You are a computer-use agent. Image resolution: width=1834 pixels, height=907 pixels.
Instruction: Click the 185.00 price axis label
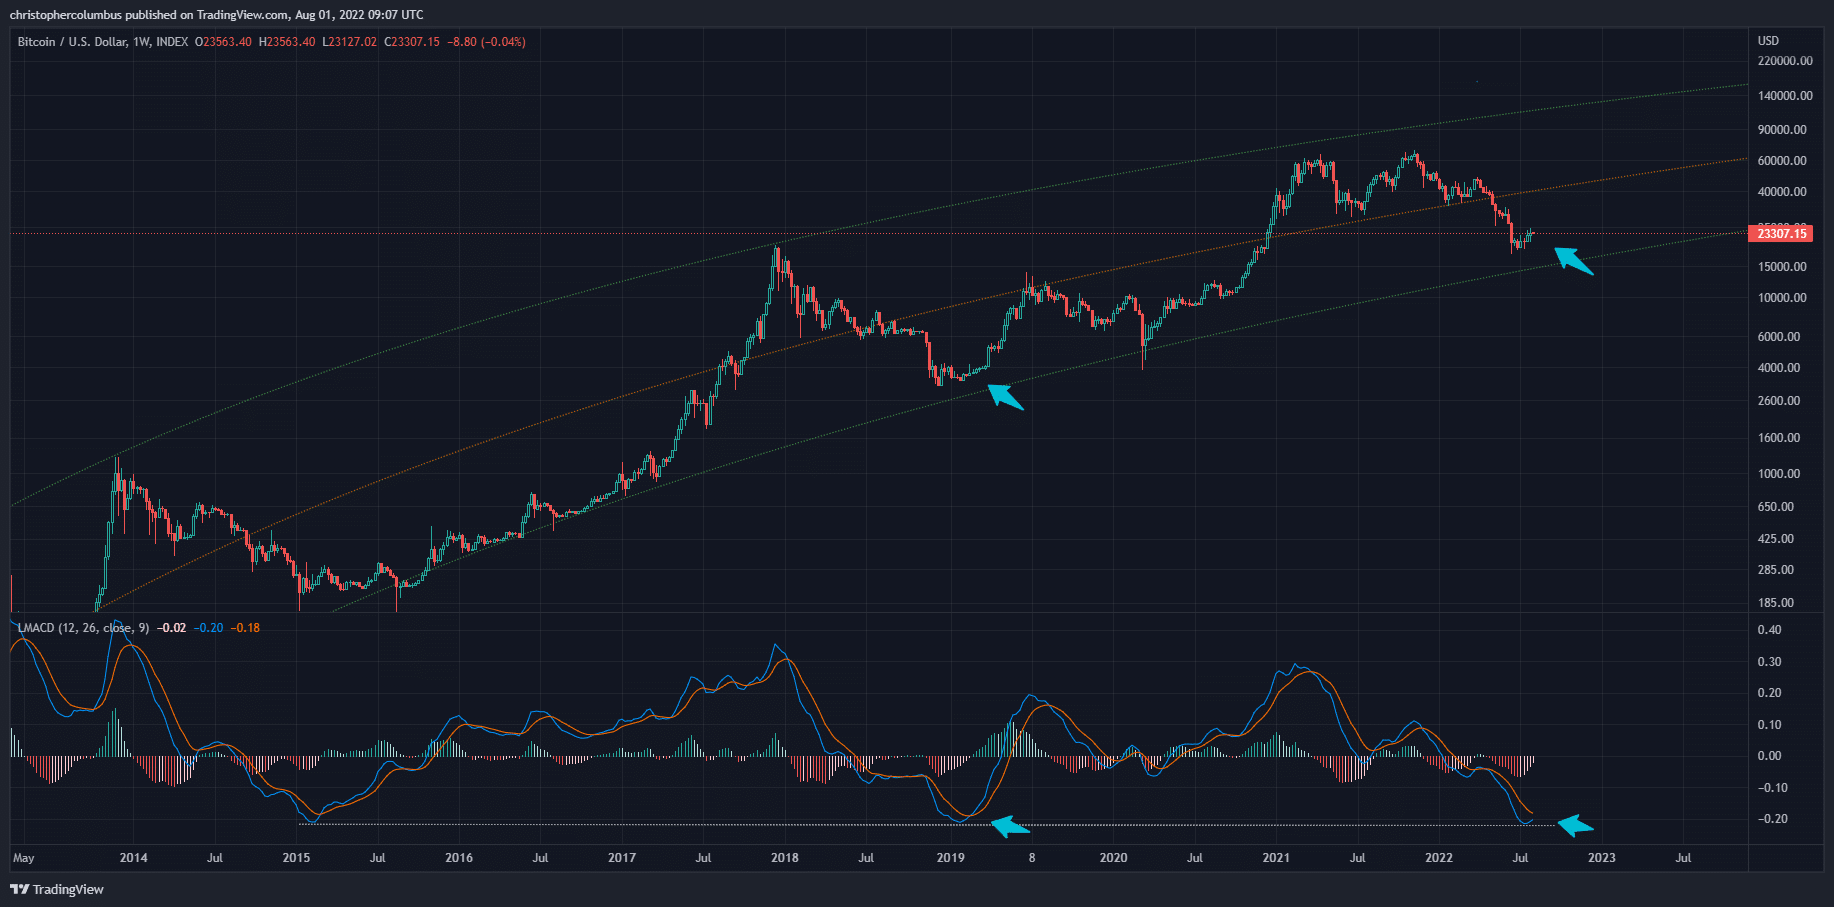pos(1777,603)
